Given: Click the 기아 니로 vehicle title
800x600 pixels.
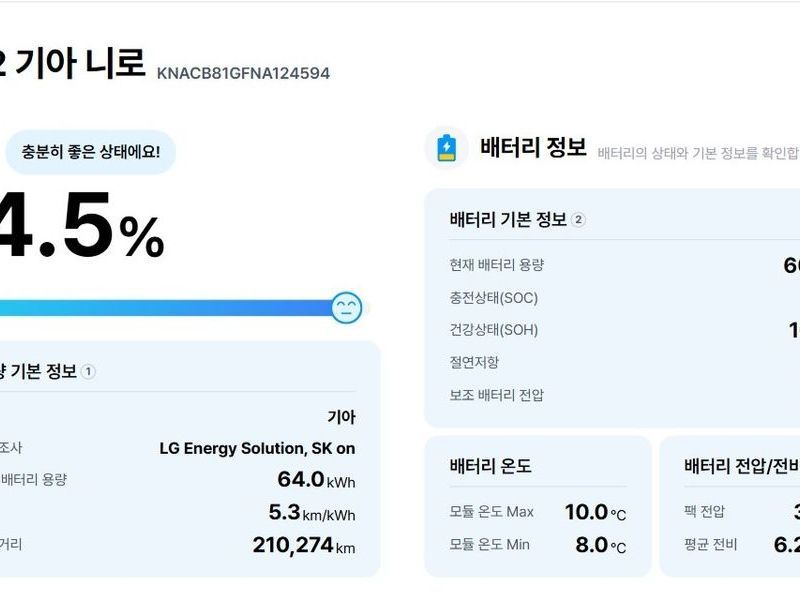Looking at the screenshot, I should point(80,63).
